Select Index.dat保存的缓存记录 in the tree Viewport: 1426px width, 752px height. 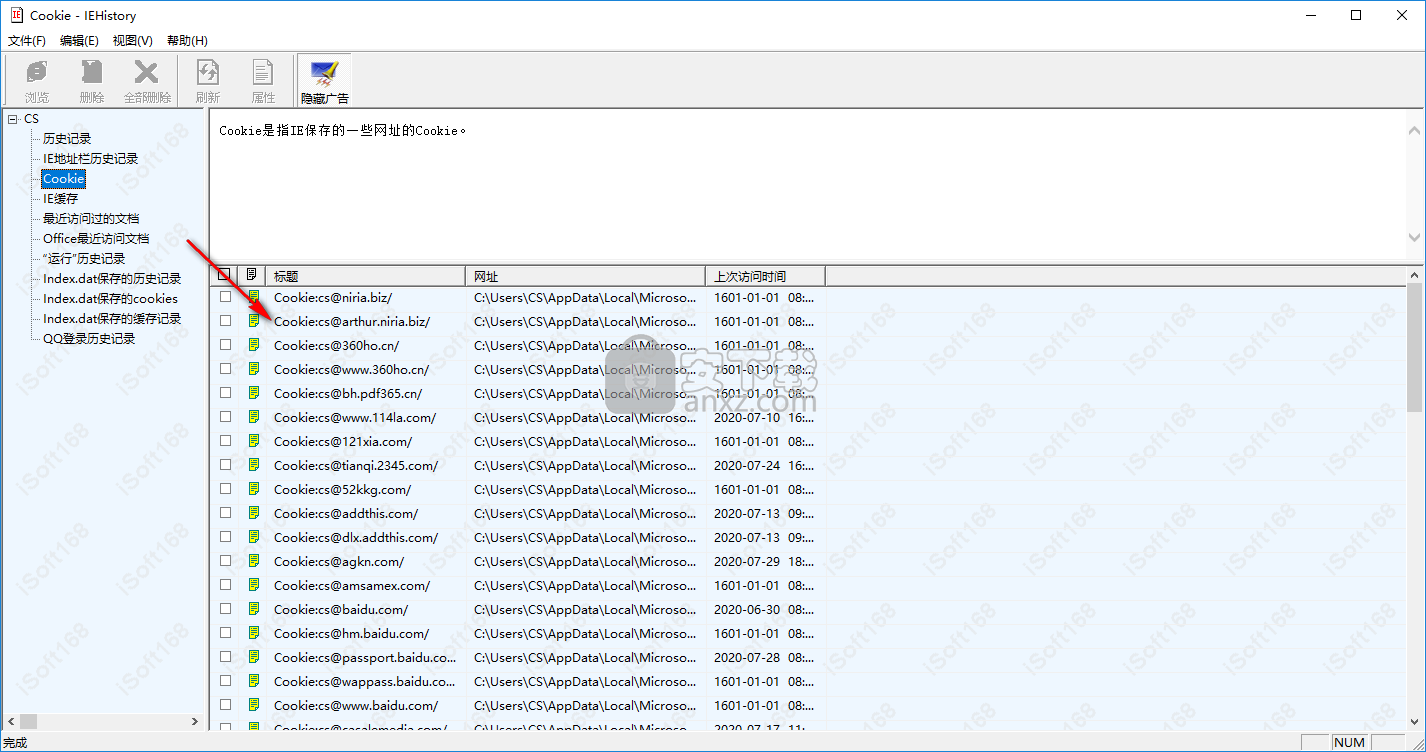coord(112,319)
